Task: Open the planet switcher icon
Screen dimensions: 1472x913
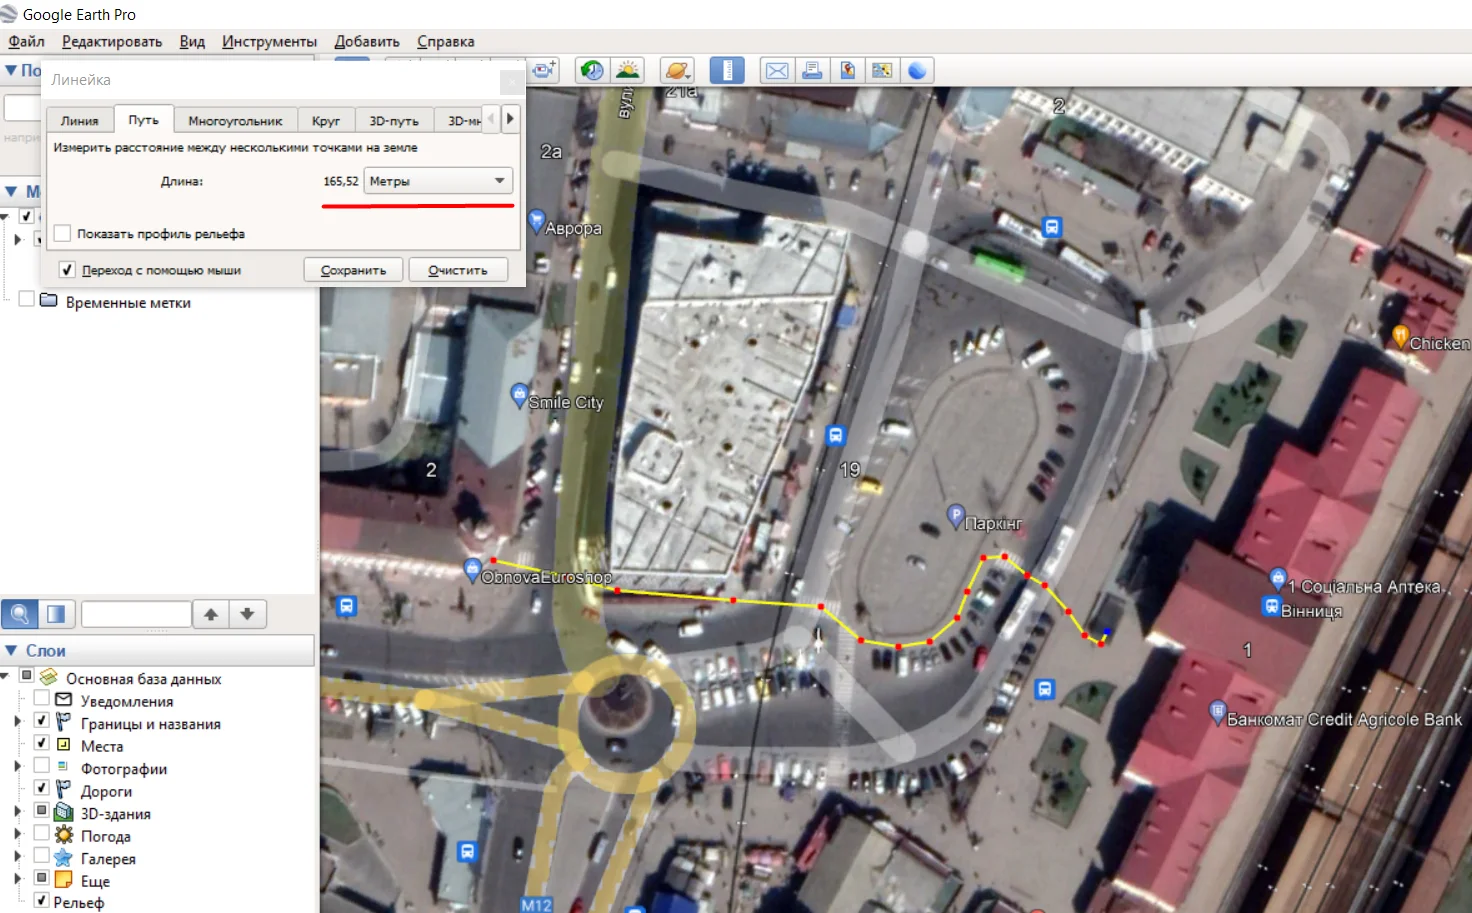Action: pos(677,70)
